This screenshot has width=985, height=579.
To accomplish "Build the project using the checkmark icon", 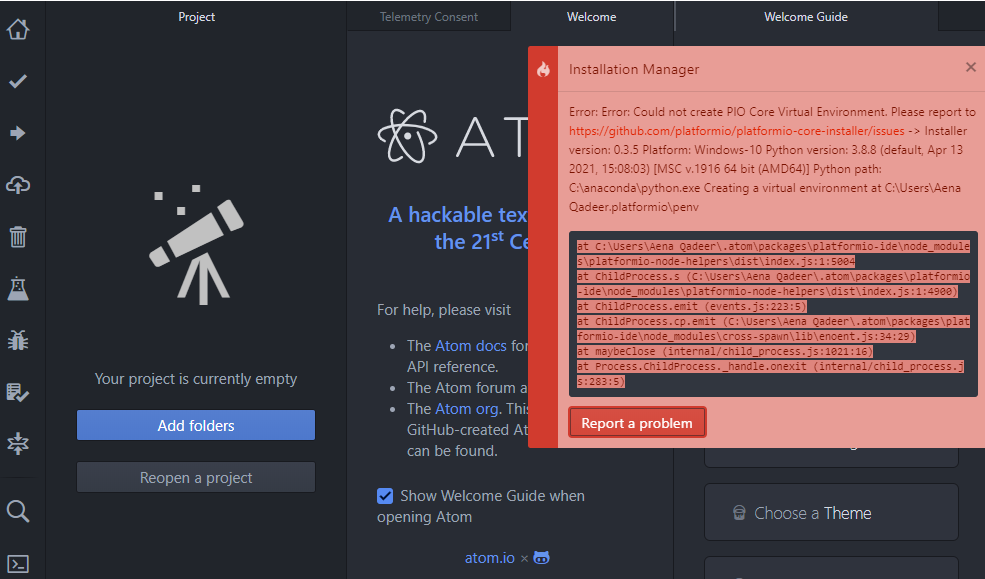I will point(17,82).
